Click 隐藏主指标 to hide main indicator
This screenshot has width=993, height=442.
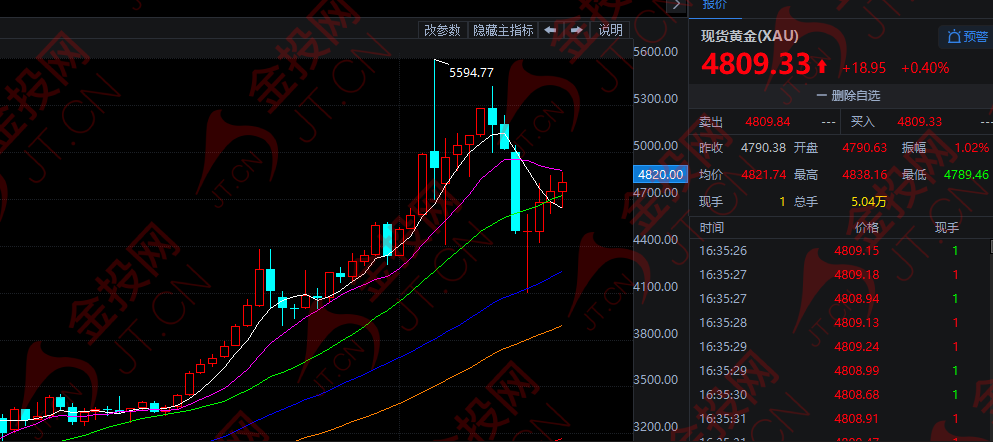[x=503, y=30]
